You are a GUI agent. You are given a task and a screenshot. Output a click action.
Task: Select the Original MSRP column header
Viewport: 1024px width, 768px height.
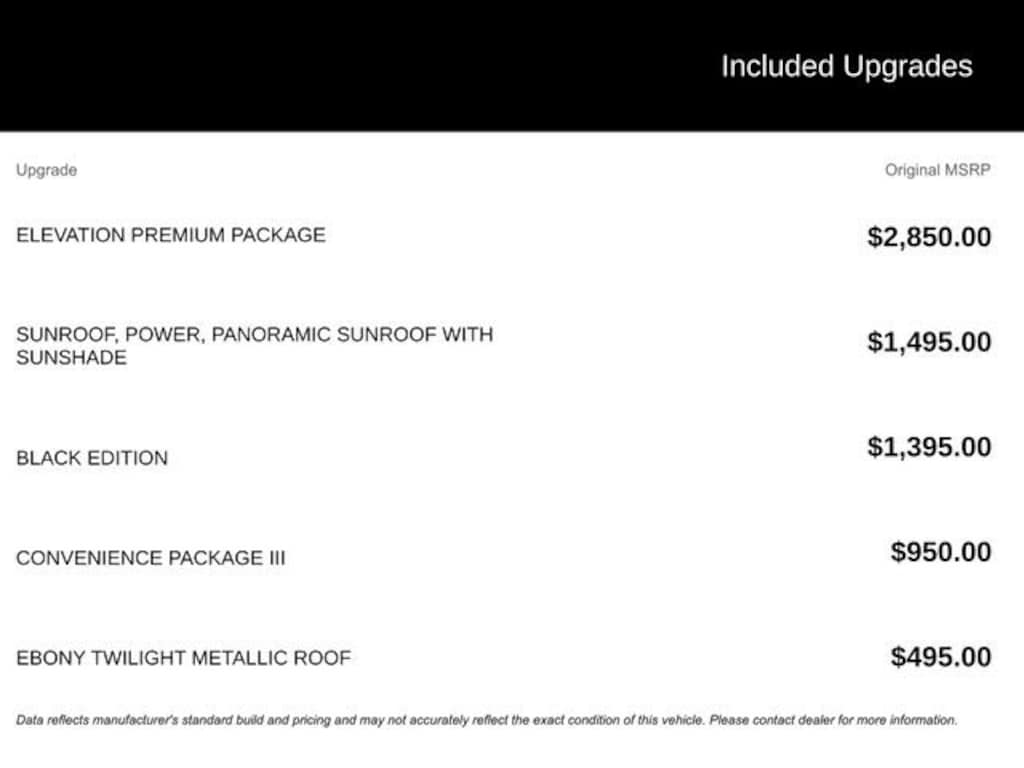[x=937, y=170]
